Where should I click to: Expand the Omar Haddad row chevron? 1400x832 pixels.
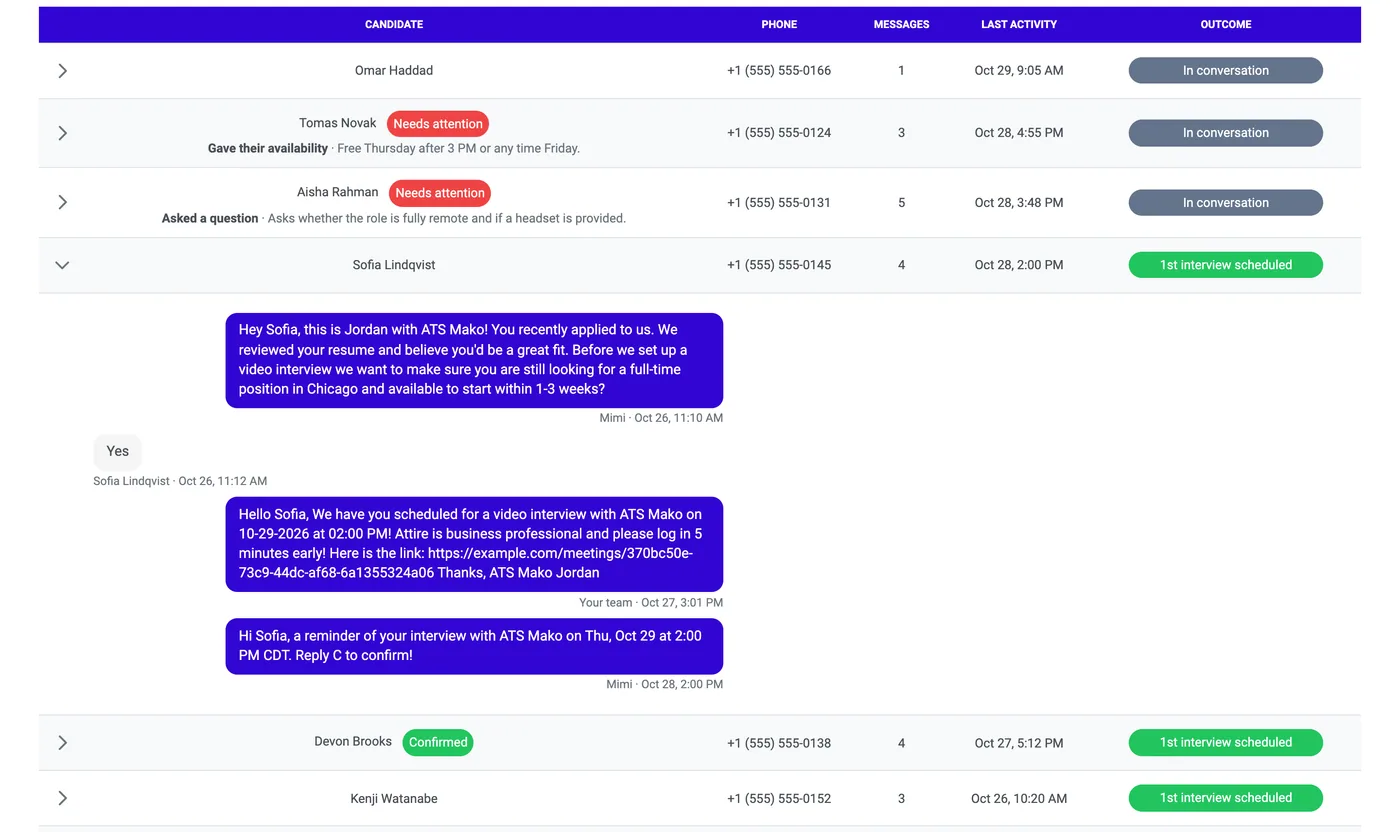pyautogui.click(x=62, y=71)
